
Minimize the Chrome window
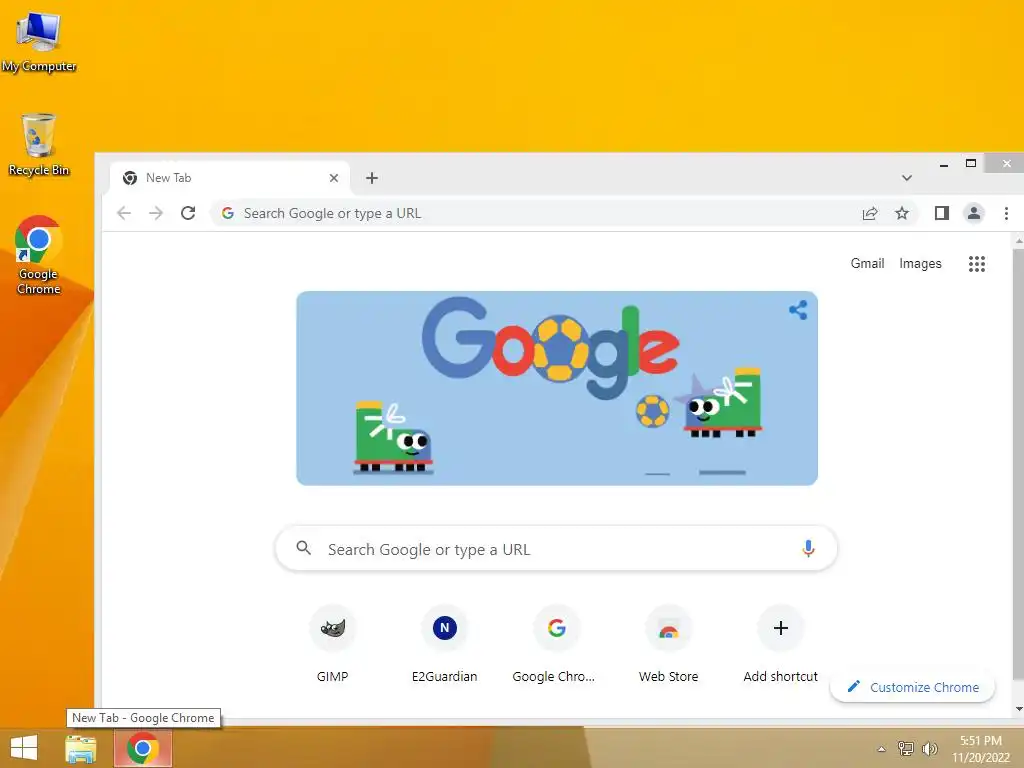click(x=944, y=164)
